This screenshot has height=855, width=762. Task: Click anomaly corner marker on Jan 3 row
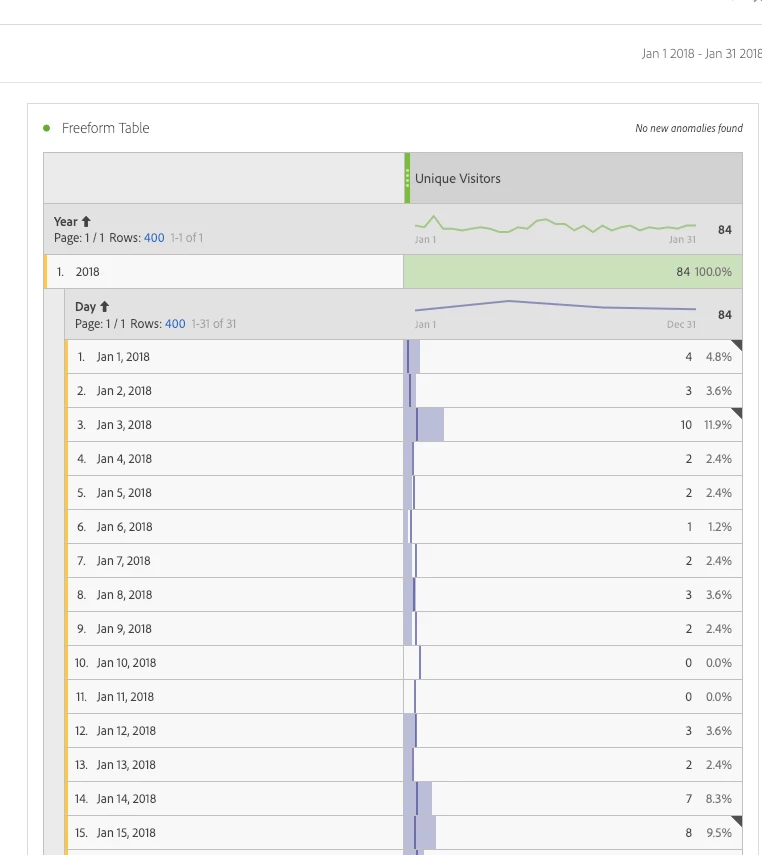point(737,413)
